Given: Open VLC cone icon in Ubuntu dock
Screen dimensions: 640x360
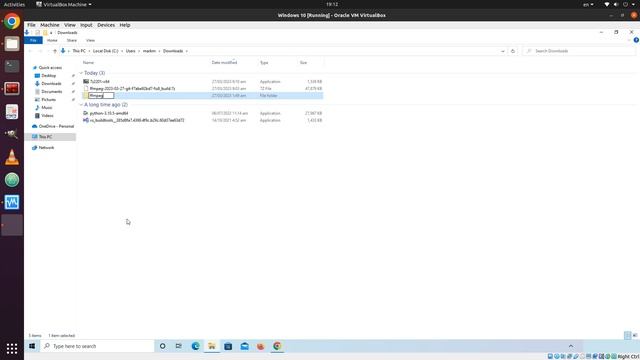Looking at the screenshot, I should coord(12,157).
